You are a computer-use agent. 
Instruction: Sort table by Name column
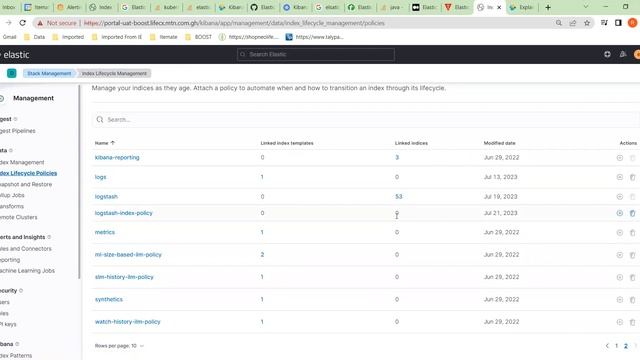[x=104, y=143]
